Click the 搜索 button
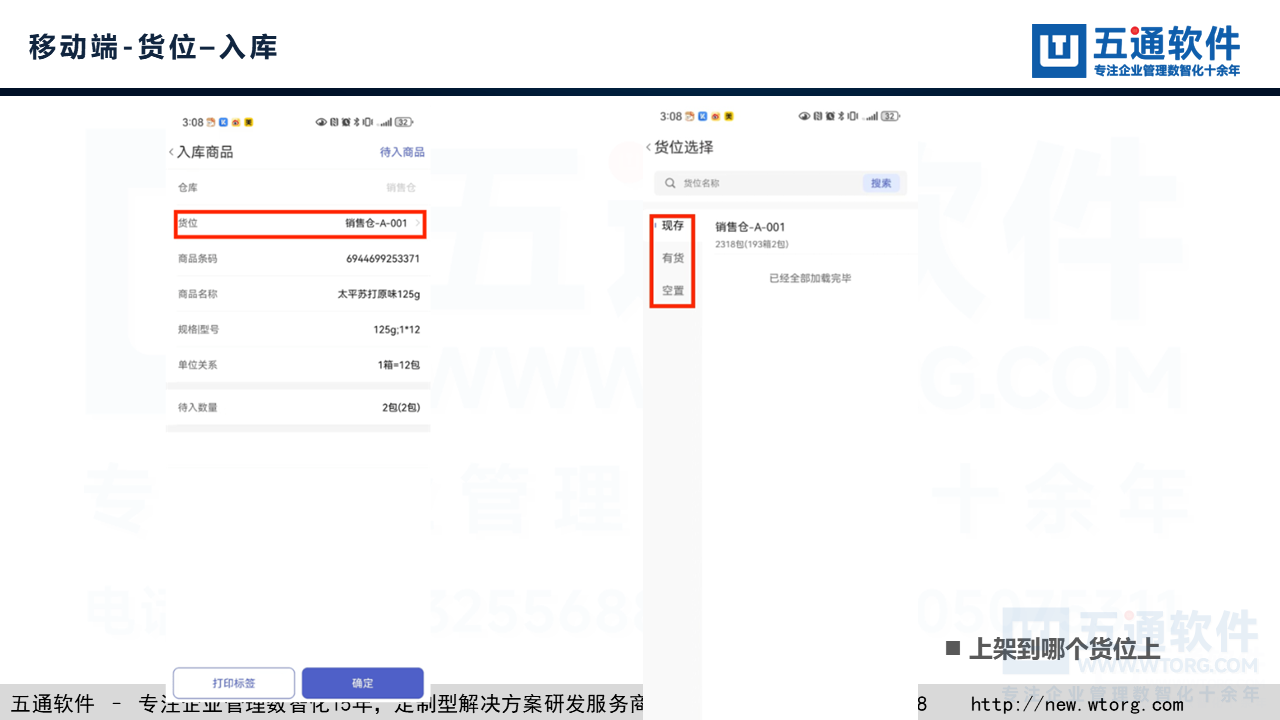The width and height of the screenshot is (1280, 720). [881, 183]
